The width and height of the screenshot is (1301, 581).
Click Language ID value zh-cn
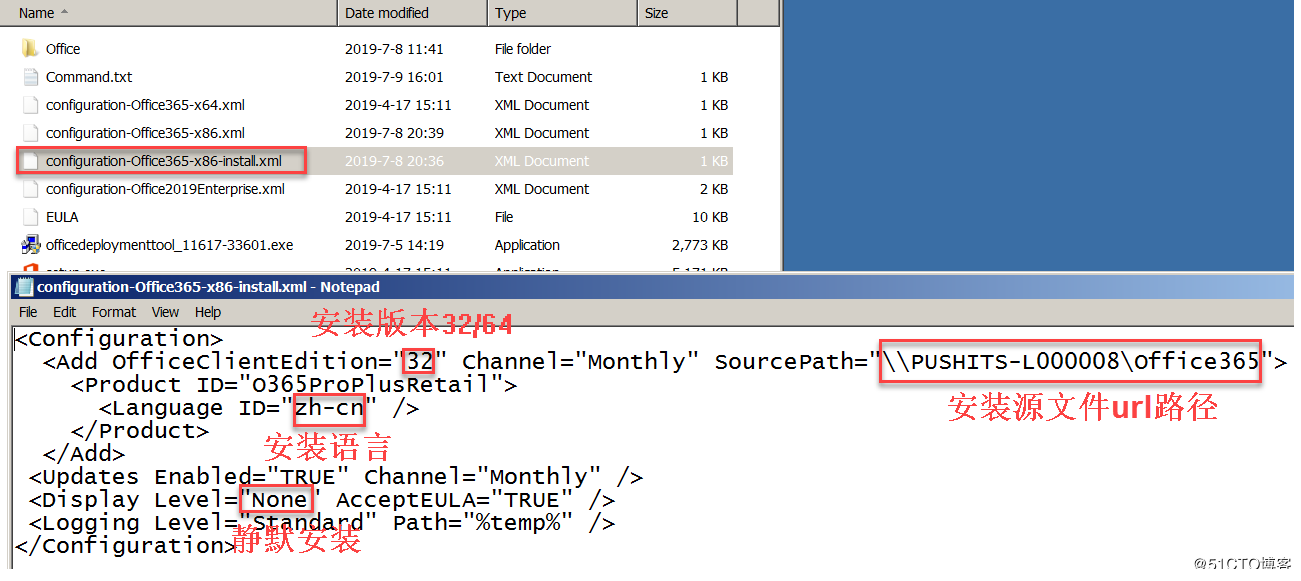coord(329,408)
